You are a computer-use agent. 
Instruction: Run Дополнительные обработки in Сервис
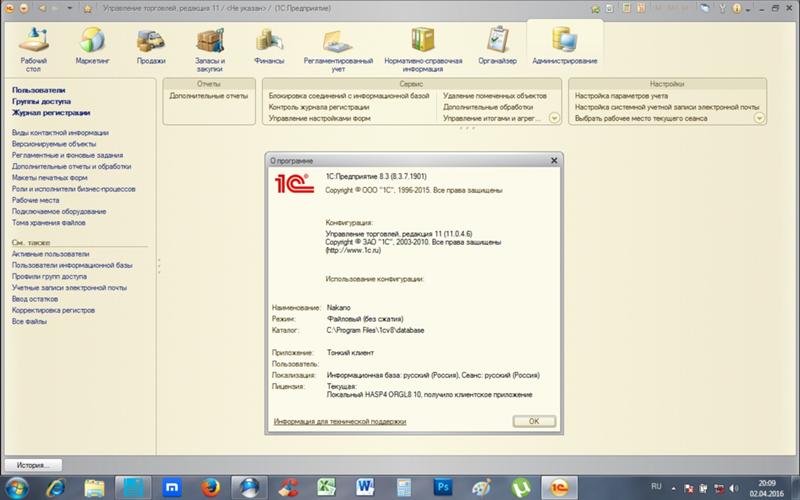tap(488, 107)
